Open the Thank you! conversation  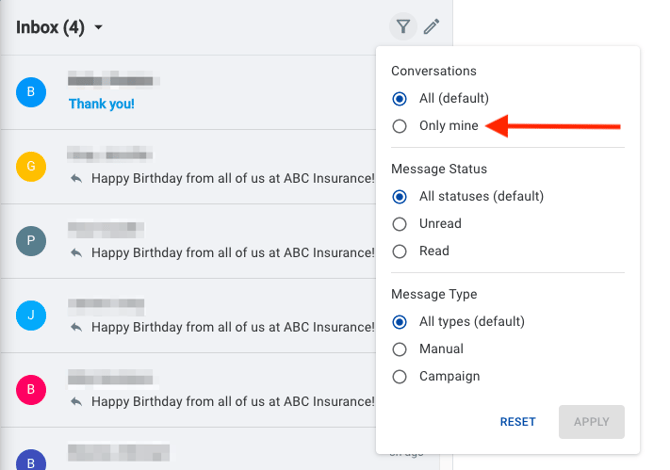click(101, 103)
